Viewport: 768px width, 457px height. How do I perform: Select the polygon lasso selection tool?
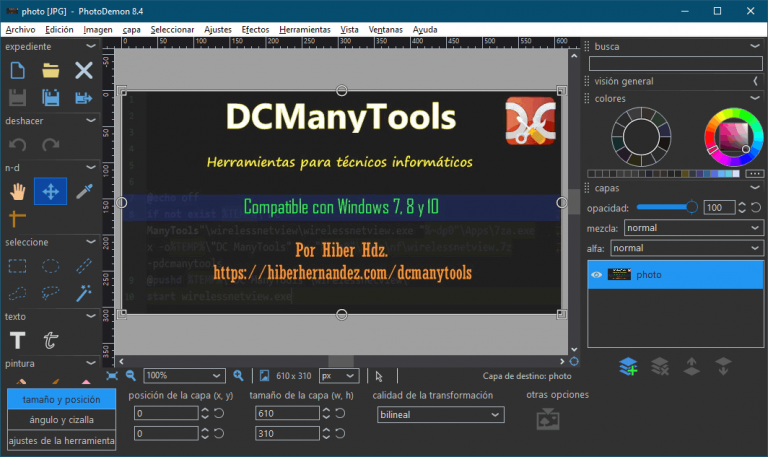point(18,293)
